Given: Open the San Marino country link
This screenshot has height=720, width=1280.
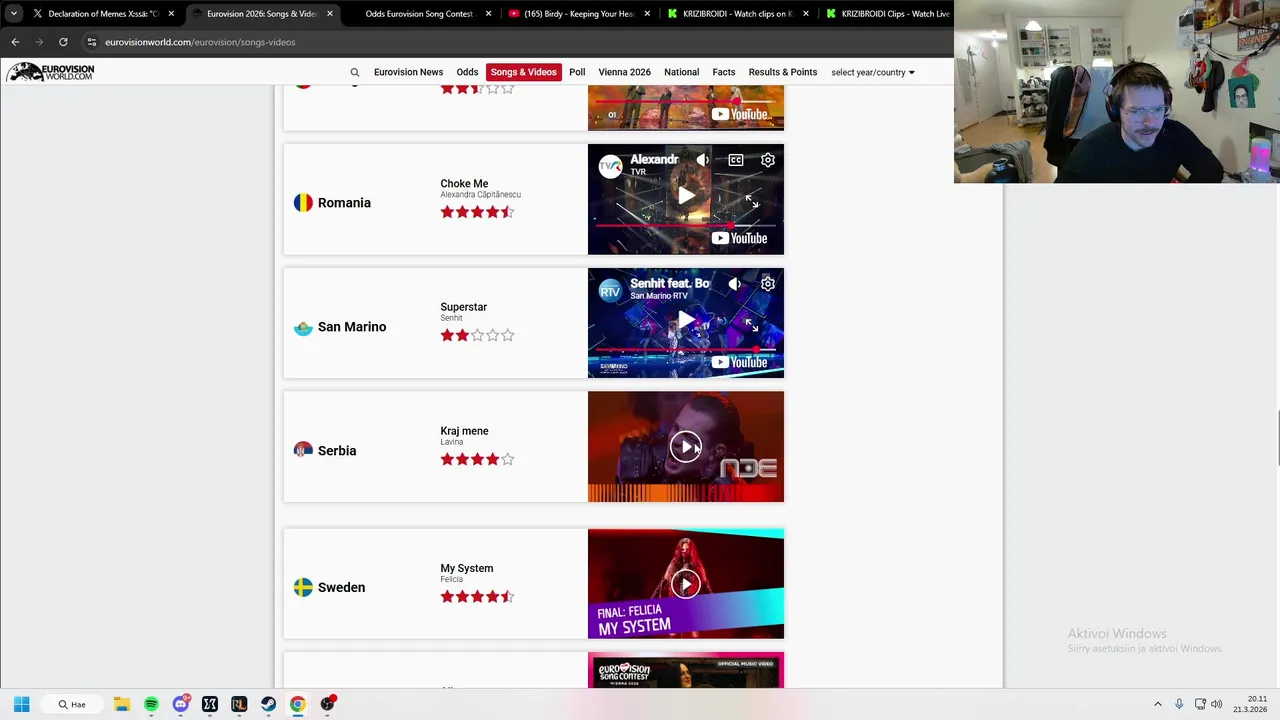Looking at the screenshot, I should [351, 327].
